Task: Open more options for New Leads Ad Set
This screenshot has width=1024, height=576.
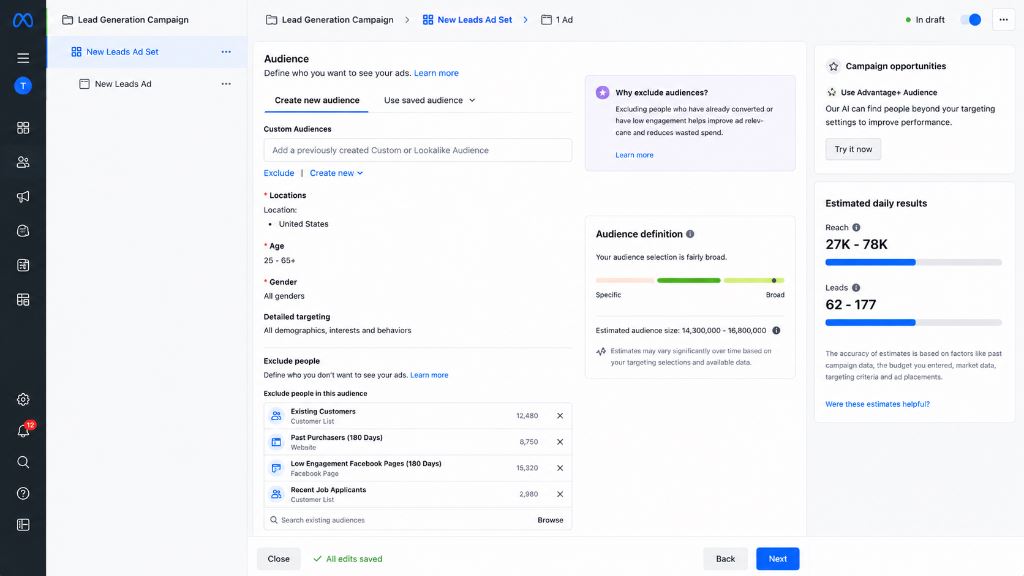Action: [x=226, y=52]
